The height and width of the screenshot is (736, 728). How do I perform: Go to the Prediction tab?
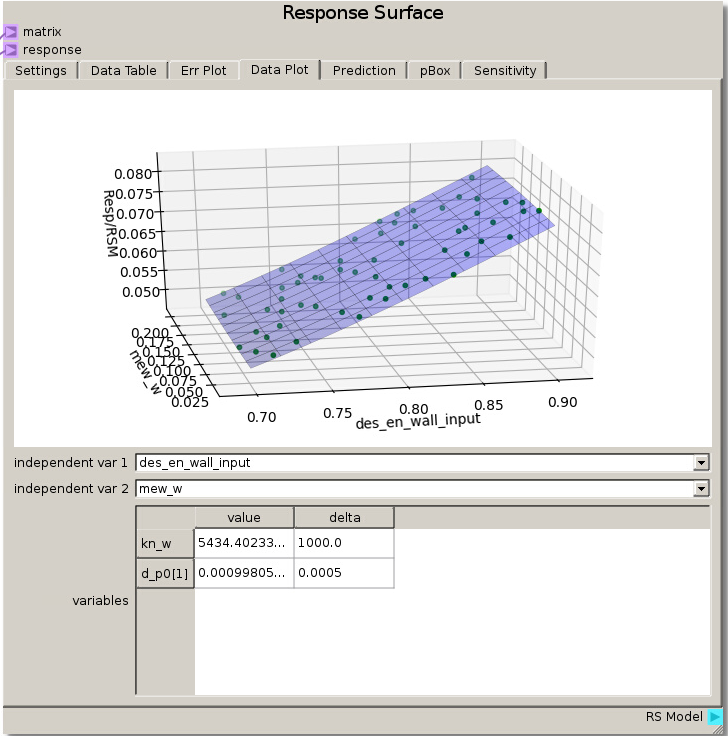tap(364, 71)
